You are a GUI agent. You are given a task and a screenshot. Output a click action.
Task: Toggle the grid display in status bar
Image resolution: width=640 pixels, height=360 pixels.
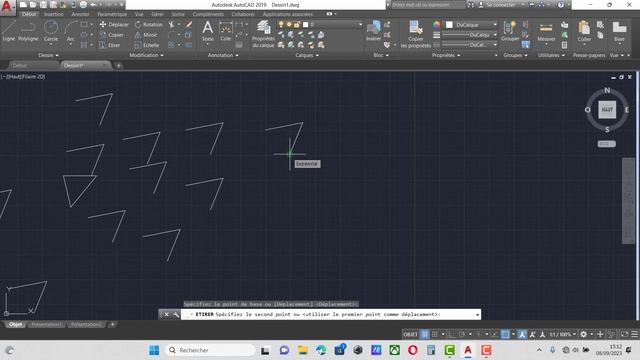click(425, 334)
